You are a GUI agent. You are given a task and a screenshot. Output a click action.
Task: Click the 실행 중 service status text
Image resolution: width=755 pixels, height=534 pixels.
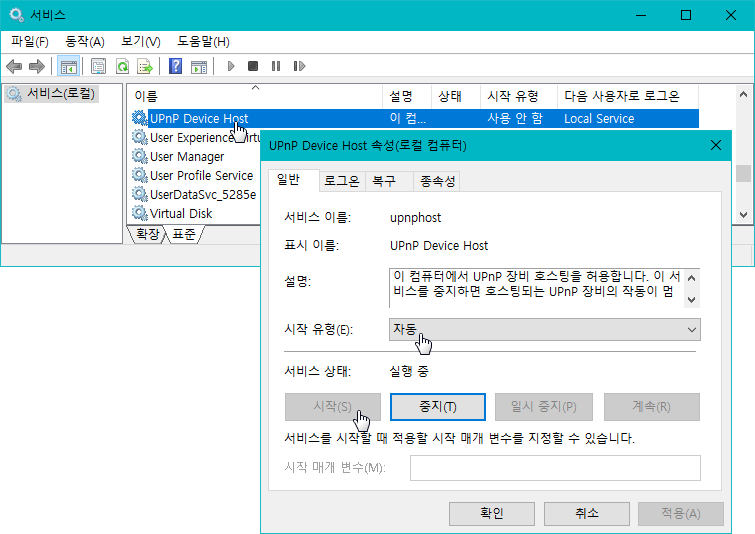409,371
